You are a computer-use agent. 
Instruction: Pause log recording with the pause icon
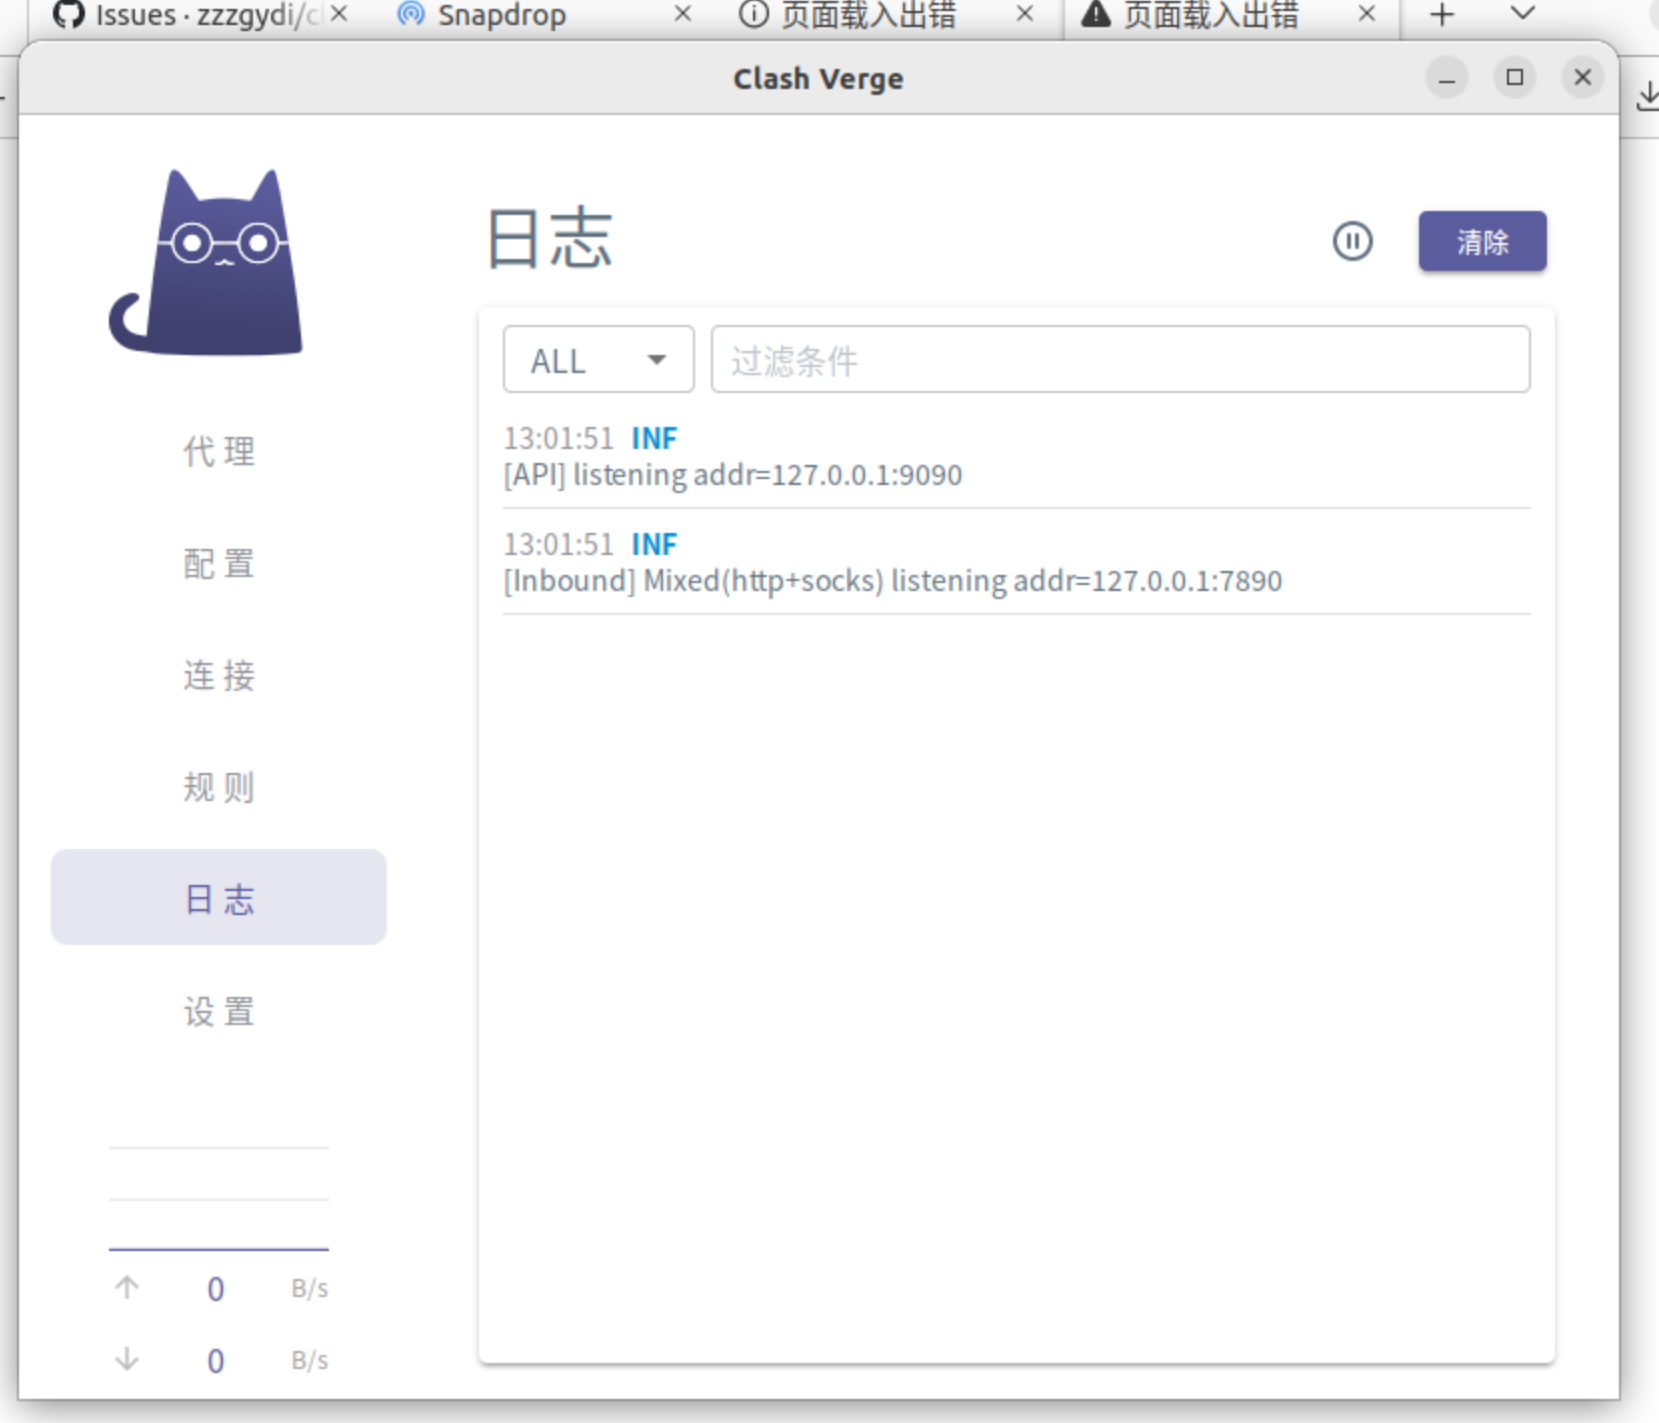[x=1352, y=241]
